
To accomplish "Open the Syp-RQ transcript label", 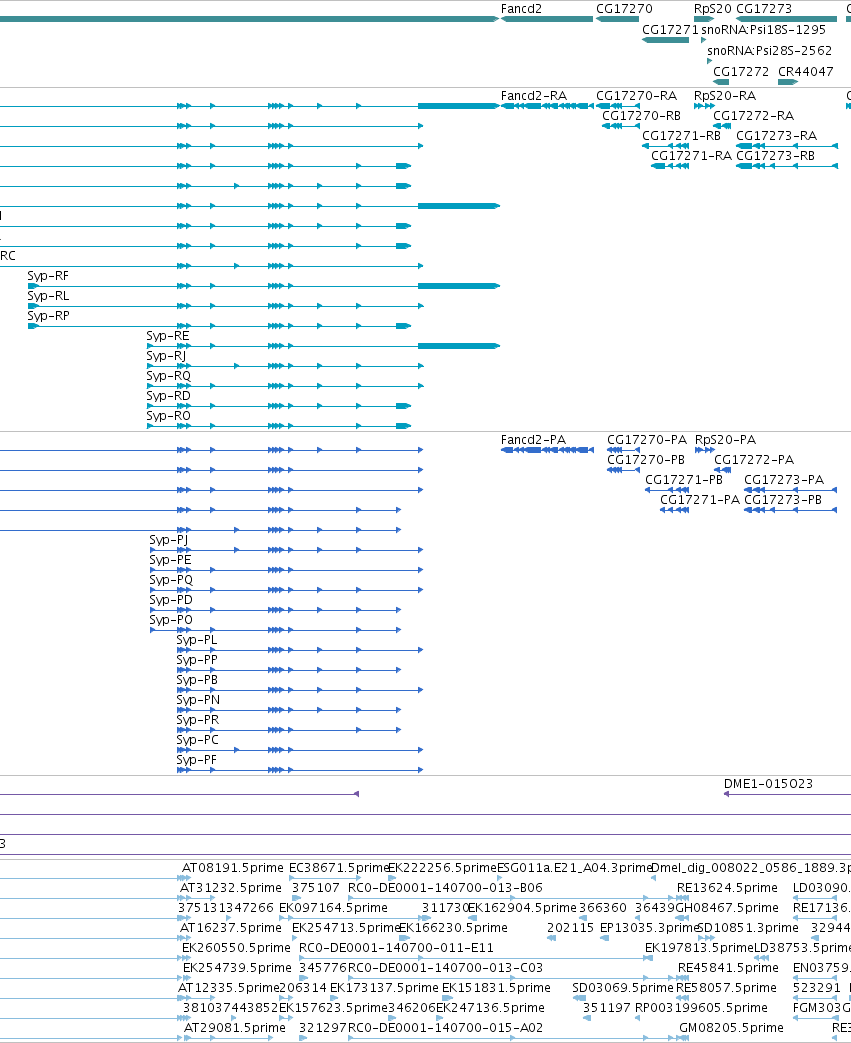I will click(x=168, y=376).
